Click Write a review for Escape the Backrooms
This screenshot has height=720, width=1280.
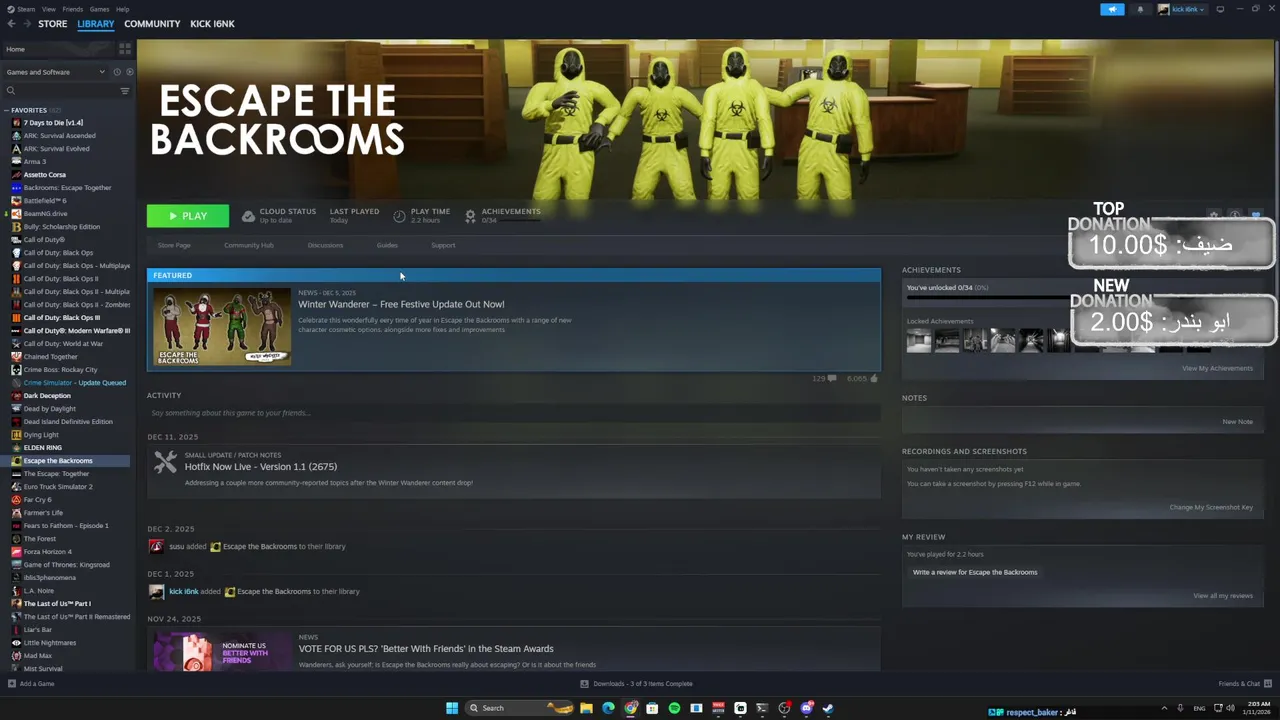pyautogui.click(x=975, y=572)
